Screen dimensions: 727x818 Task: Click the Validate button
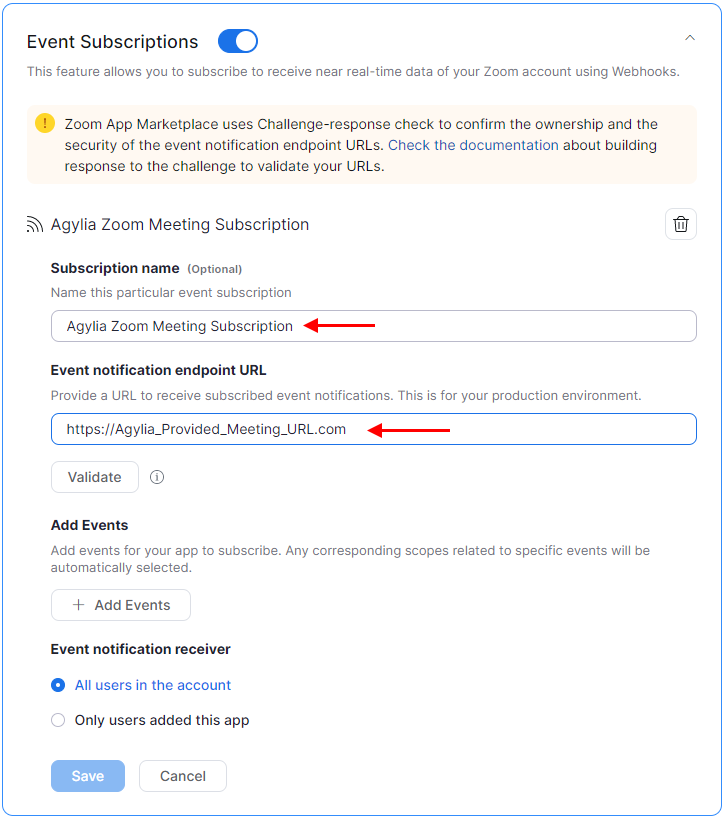95,477
